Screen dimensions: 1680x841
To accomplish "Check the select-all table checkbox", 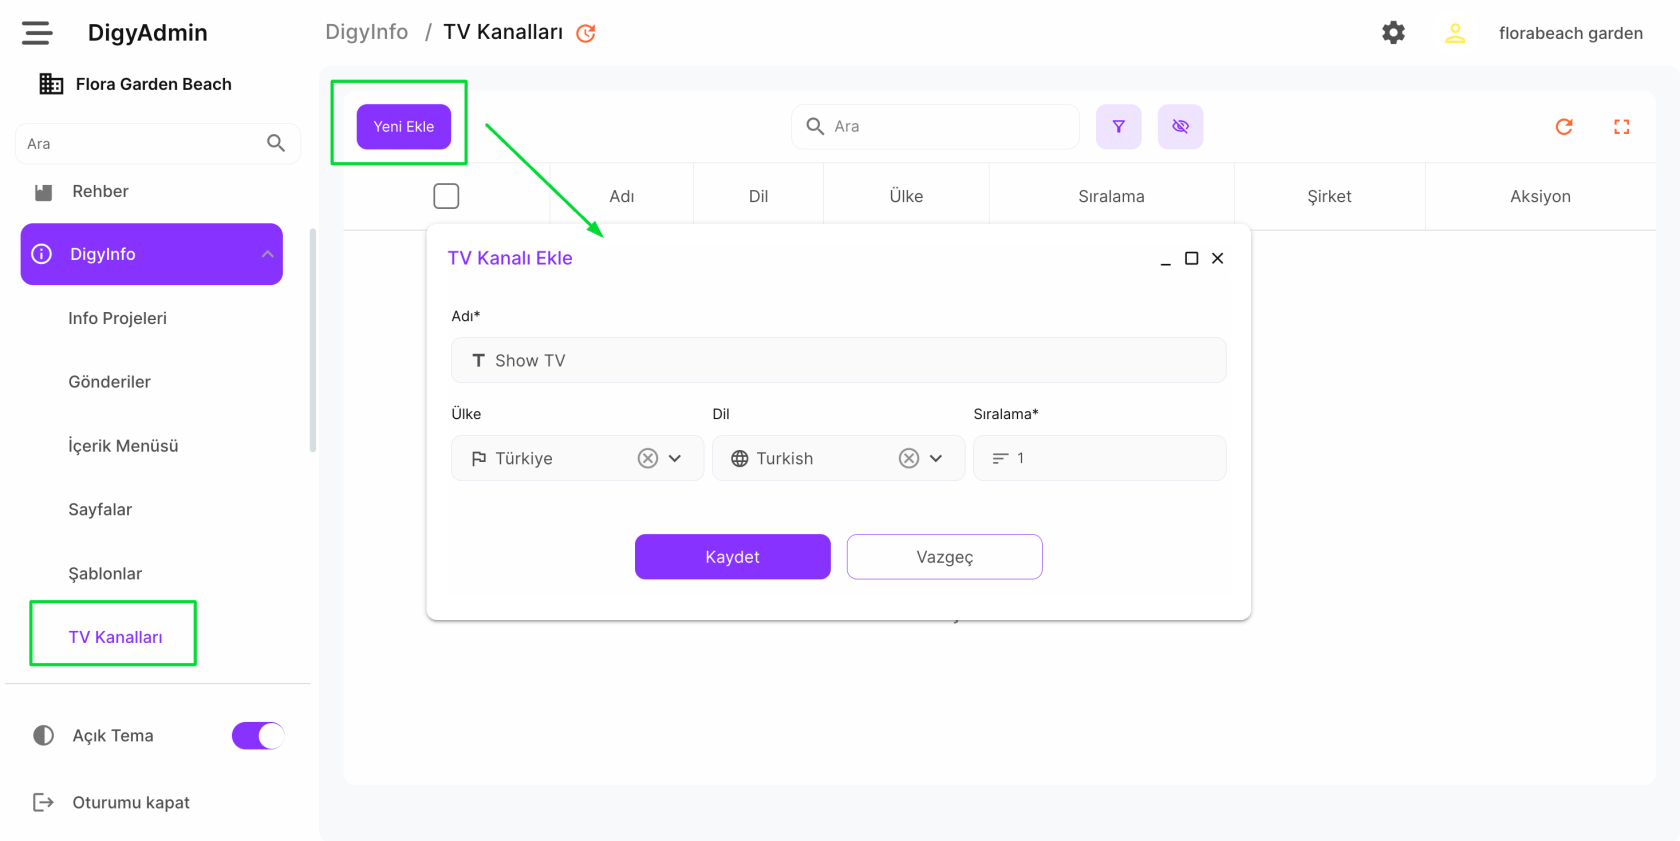I will tap(446, 196).
